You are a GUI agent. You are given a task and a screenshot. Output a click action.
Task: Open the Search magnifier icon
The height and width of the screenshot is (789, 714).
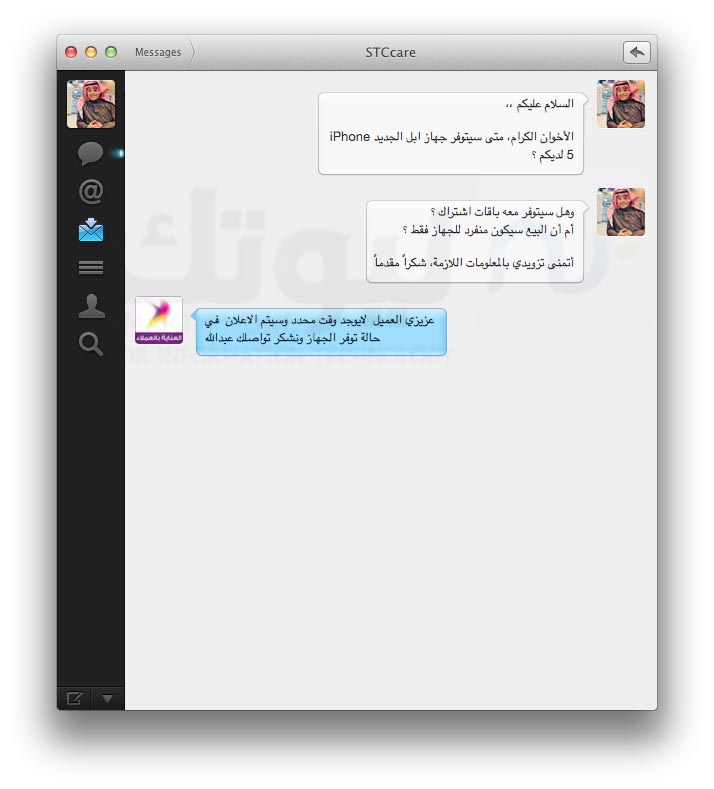(91, 344)
